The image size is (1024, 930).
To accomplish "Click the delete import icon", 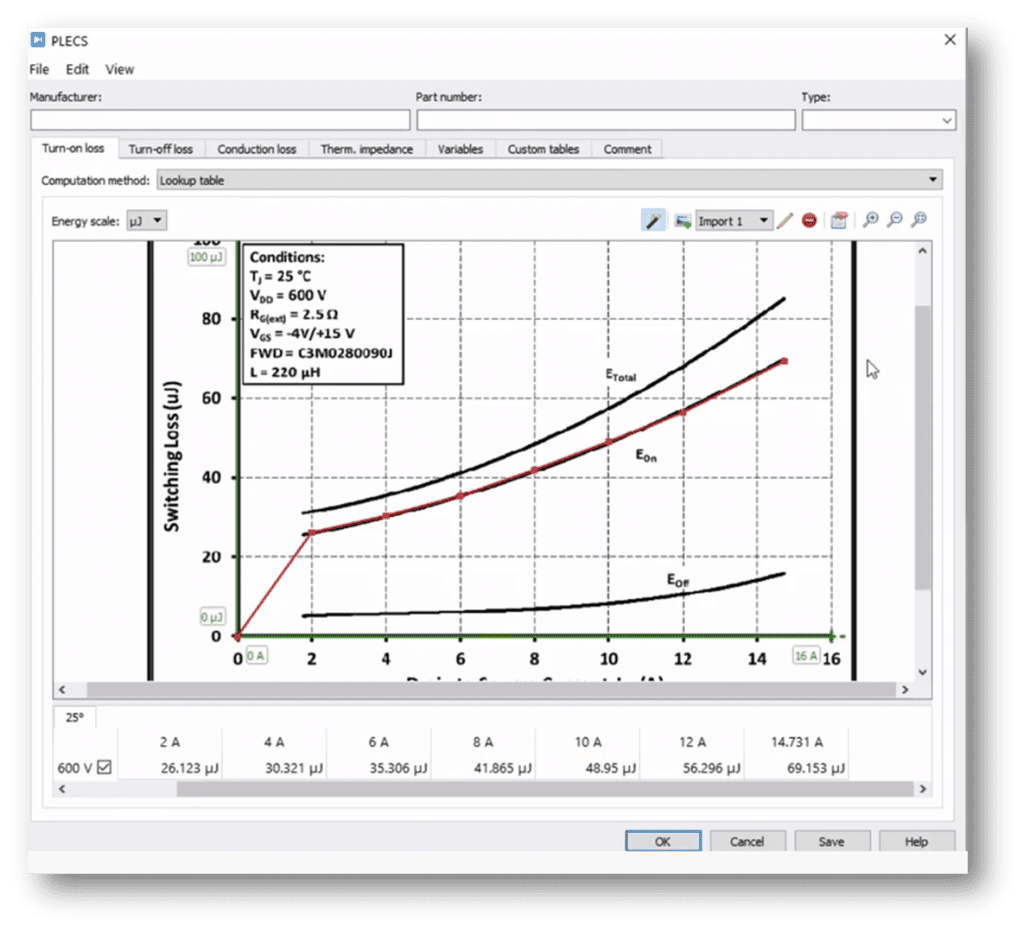I will tap(810, 220).
